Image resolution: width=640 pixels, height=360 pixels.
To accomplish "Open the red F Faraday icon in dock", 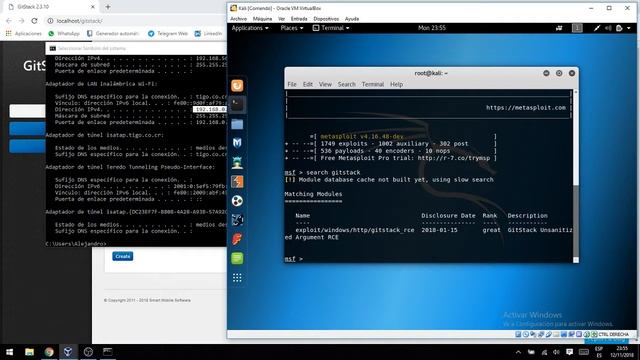I will coord(237,239).
